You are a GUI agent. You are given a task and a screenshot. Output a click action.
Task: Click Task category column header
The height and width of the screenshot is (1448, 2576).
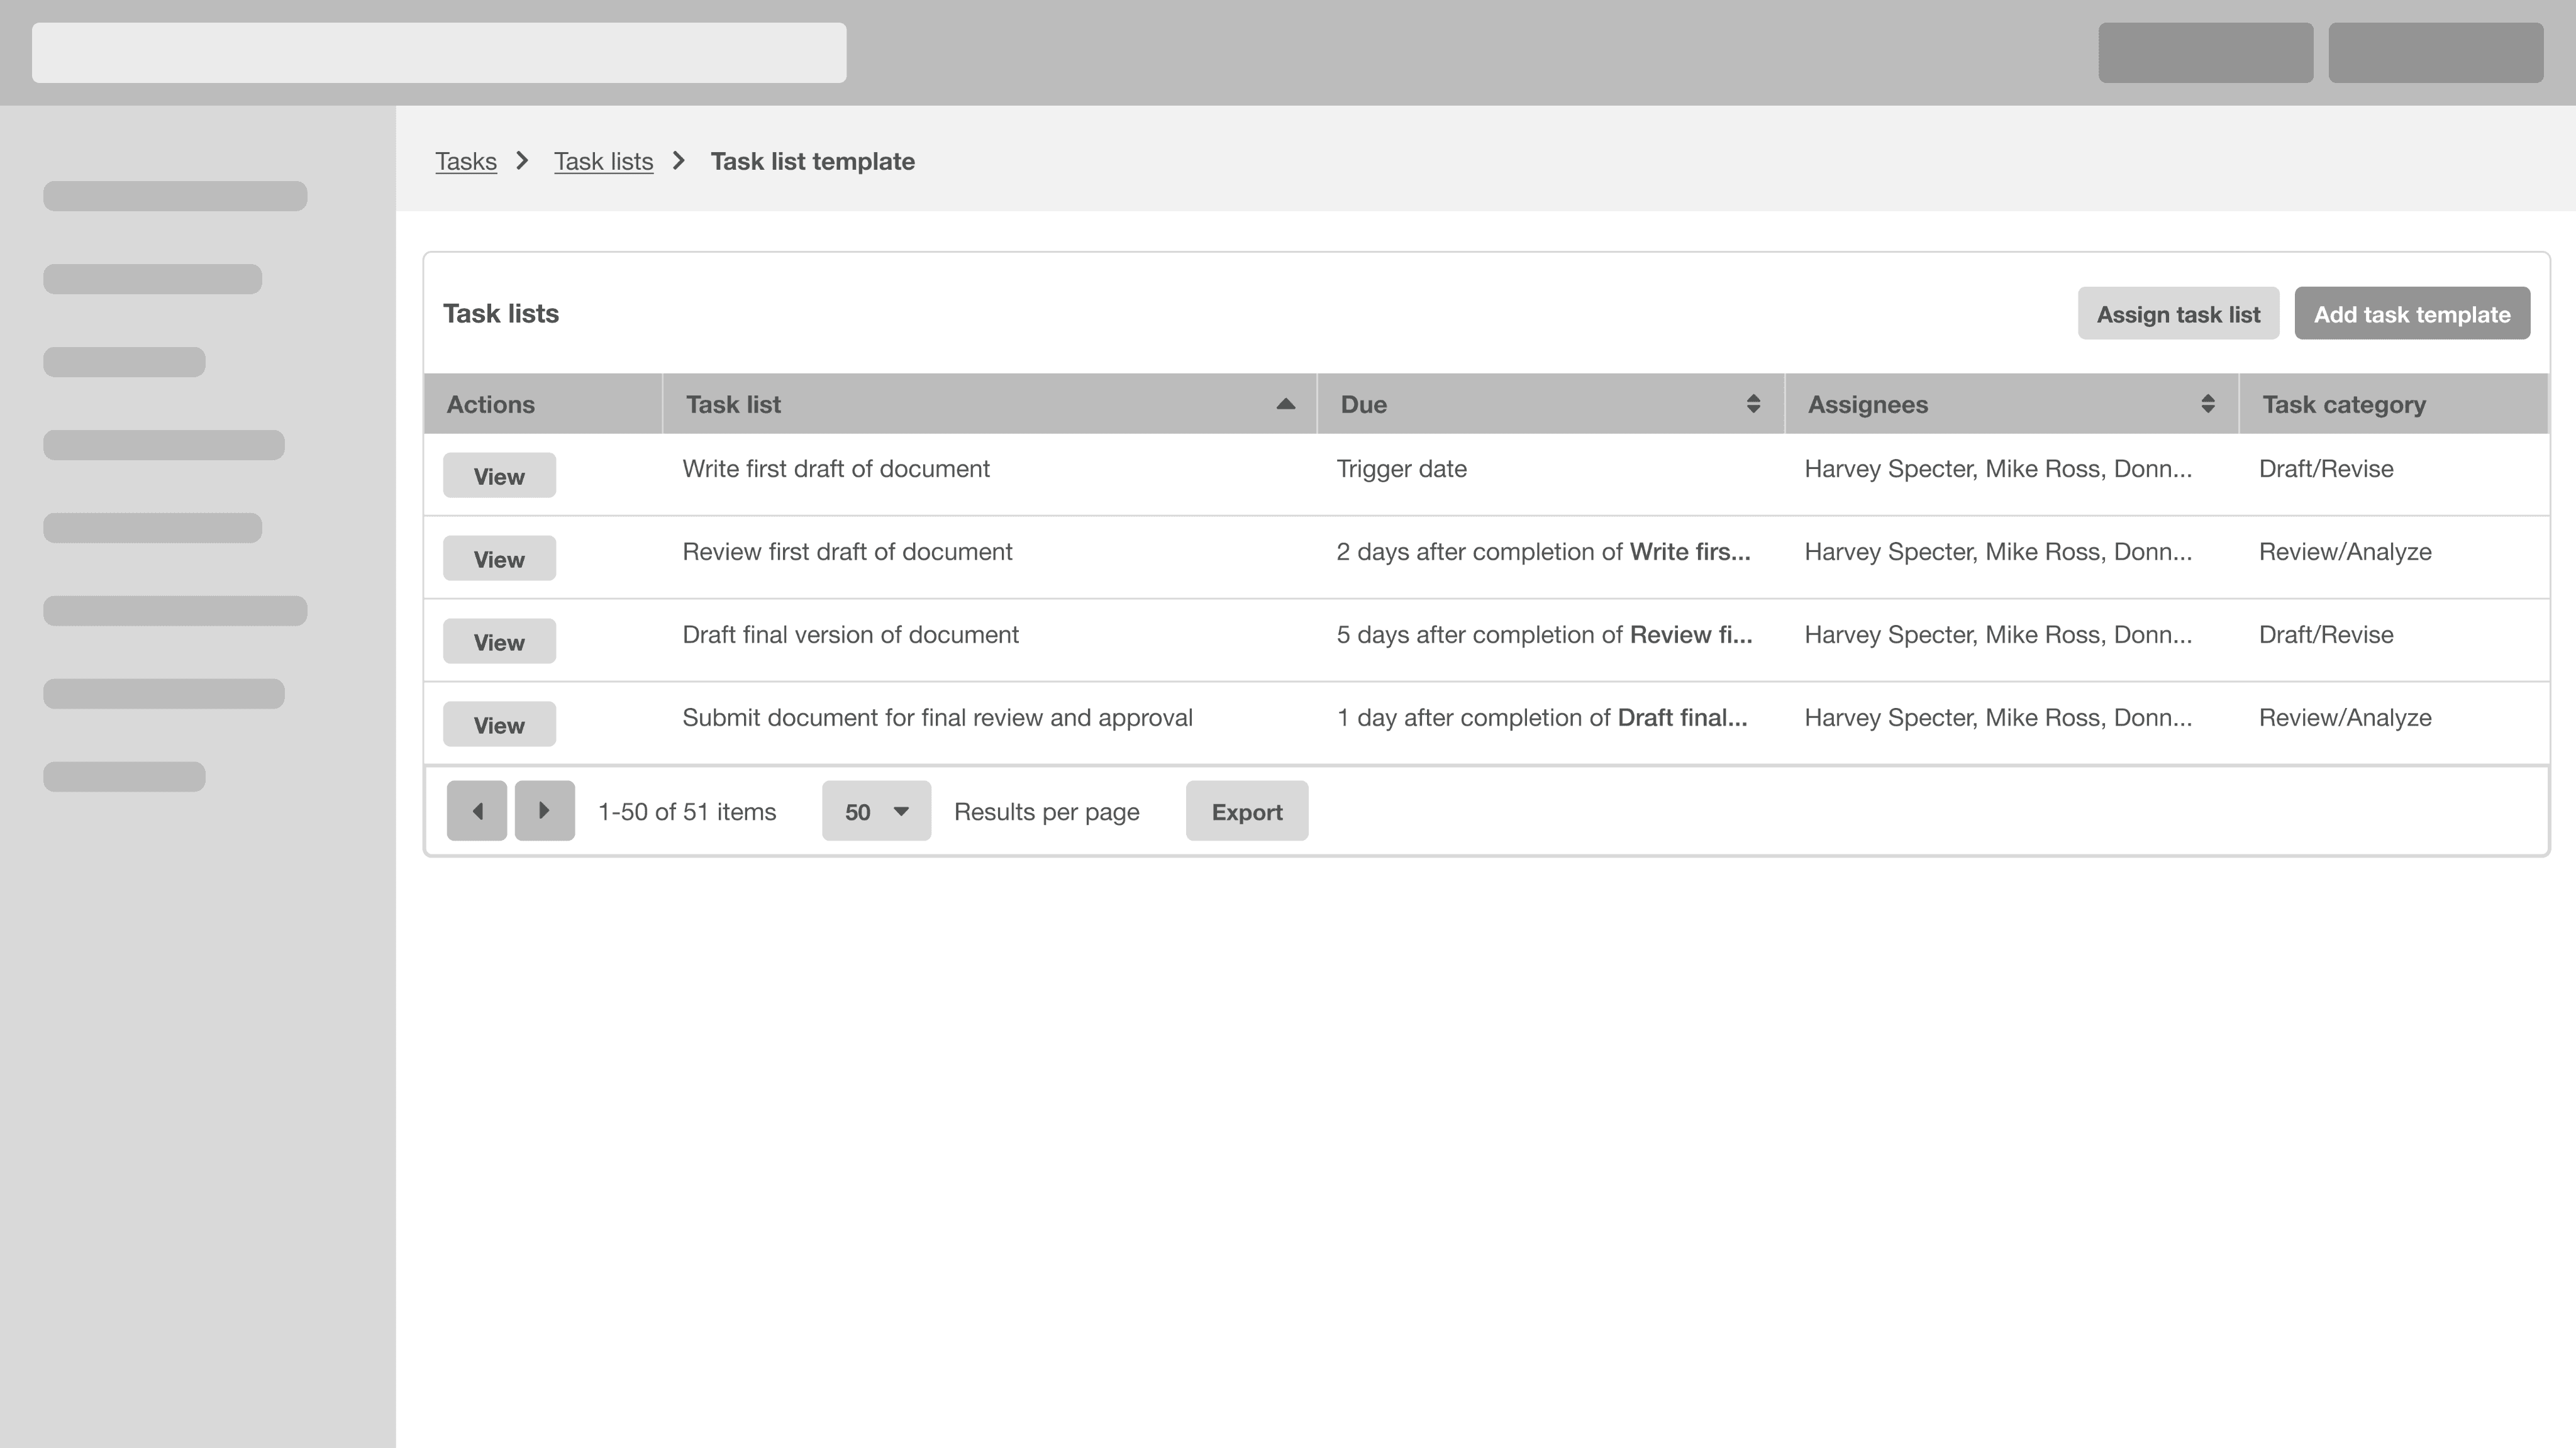2343,404
